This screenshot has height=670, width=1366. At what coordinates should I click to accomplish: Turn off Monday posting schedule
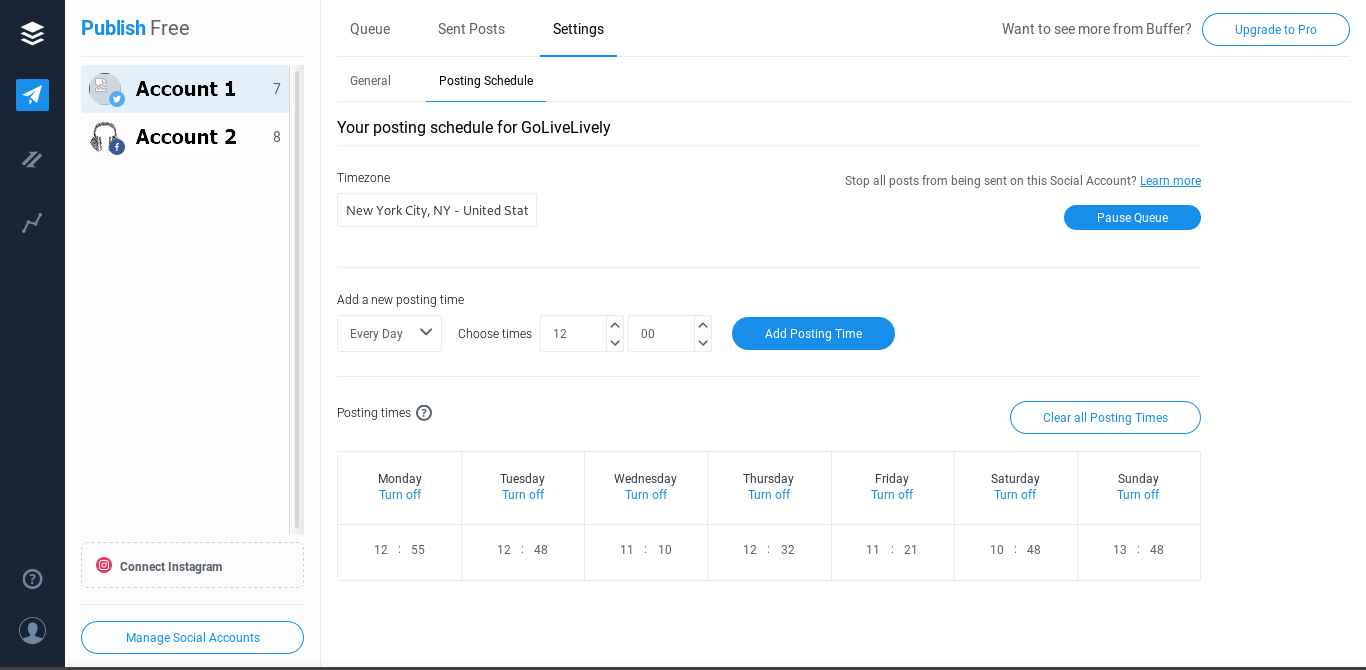[x=400, y=495]
